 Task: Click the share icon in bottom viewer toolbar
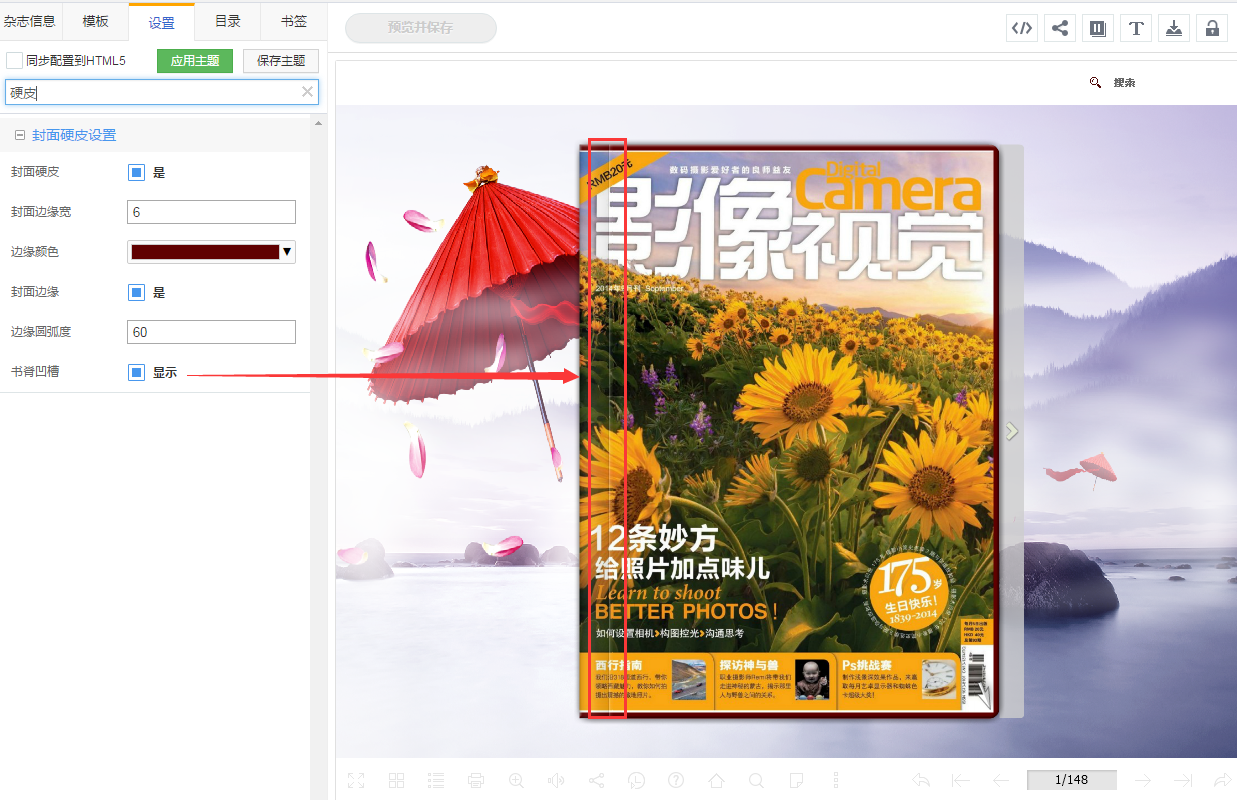point(596,780)
